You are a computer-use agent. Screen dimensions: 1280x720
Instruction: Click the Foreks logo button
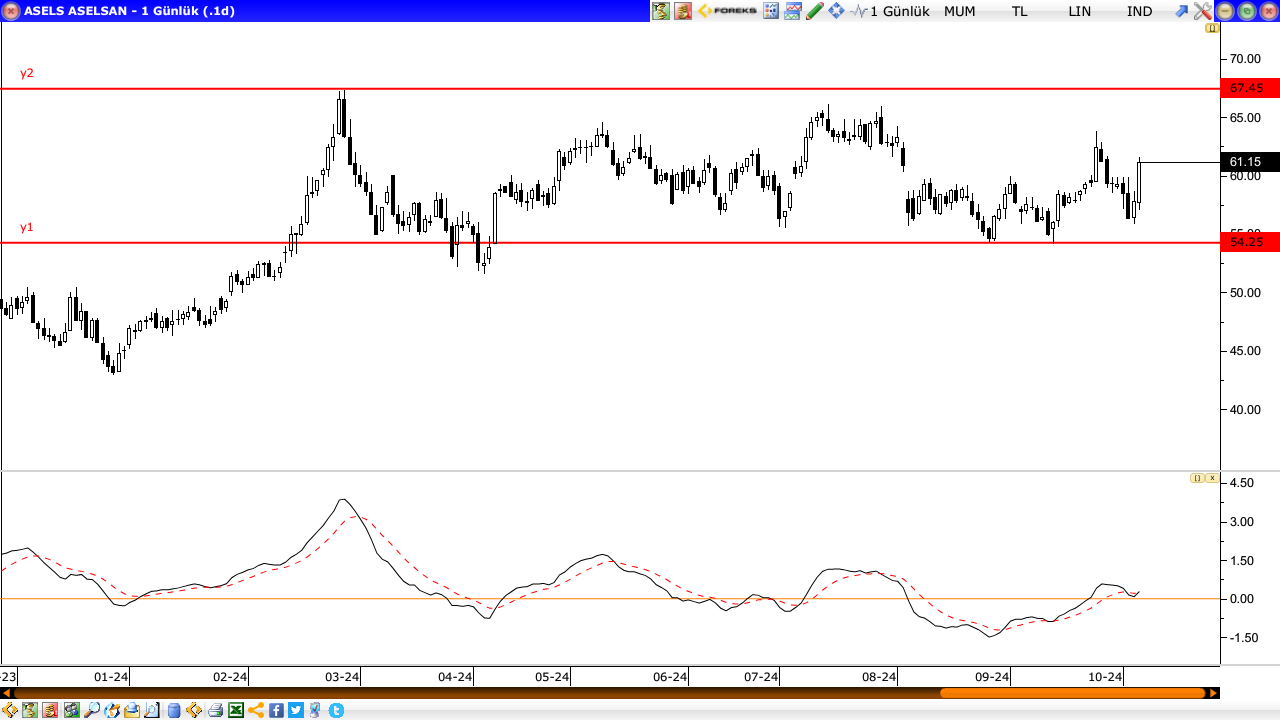pos(727,11)
